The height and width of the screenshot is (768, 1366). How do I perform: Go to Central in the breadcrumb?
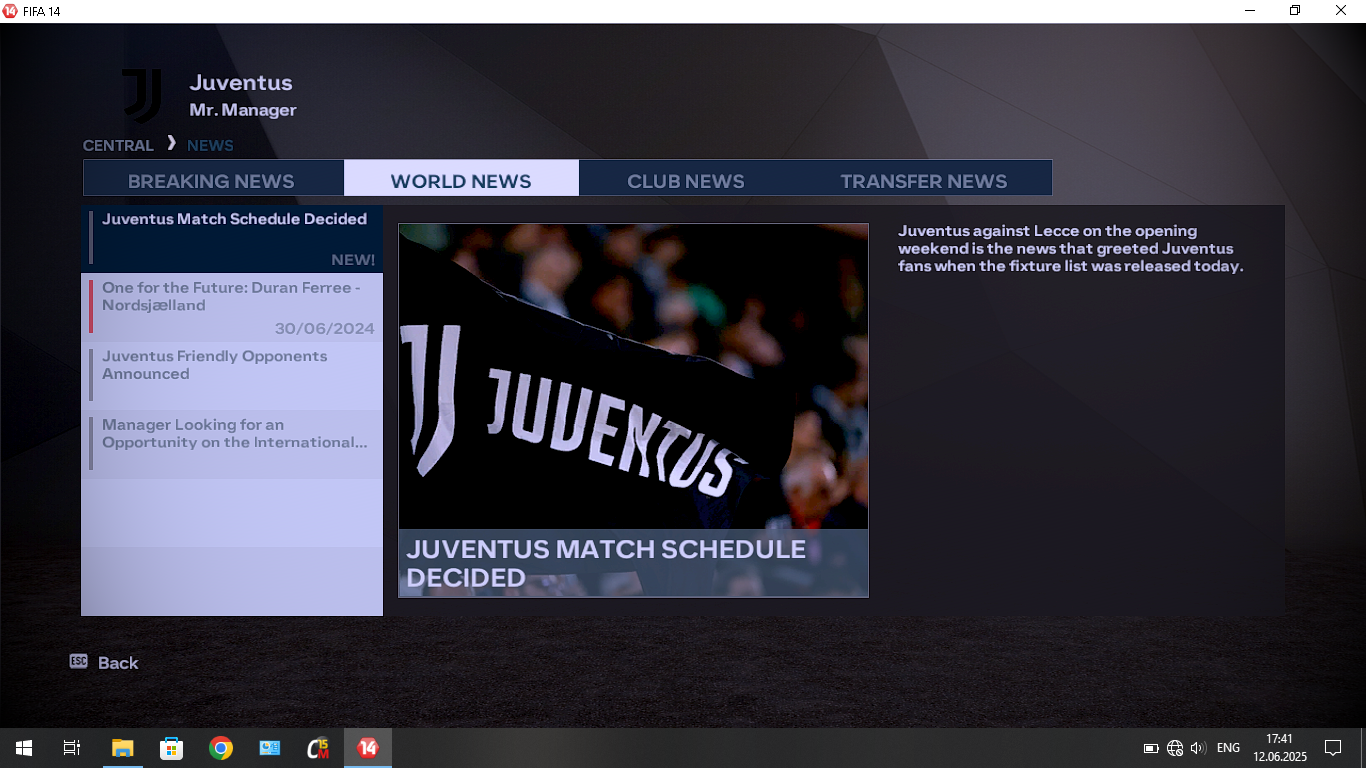click(118, 145)
